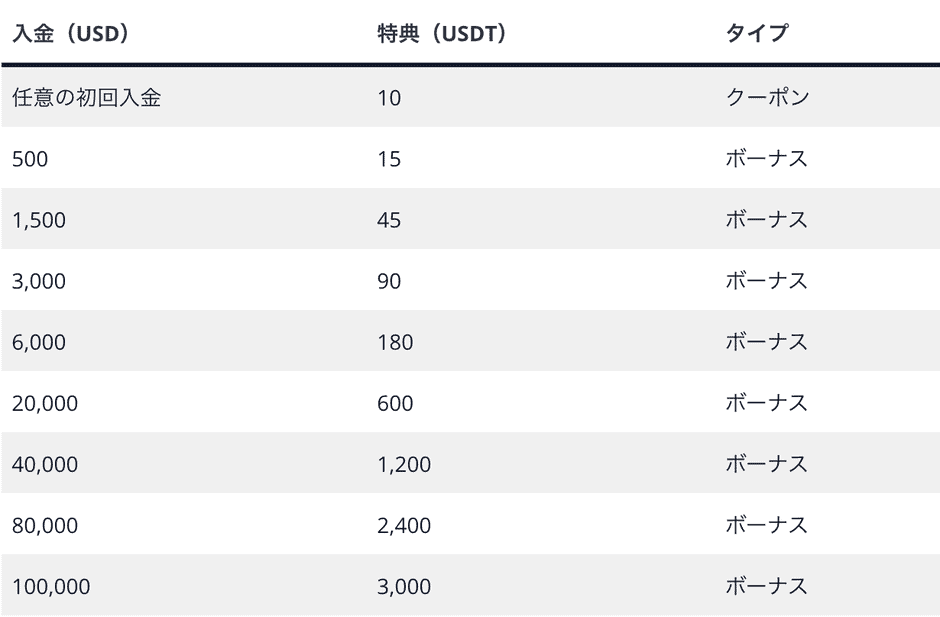Viewport: 940px width, 617px height.
Task: Click the クーポン type cell
Action: (x=767, y=97)
